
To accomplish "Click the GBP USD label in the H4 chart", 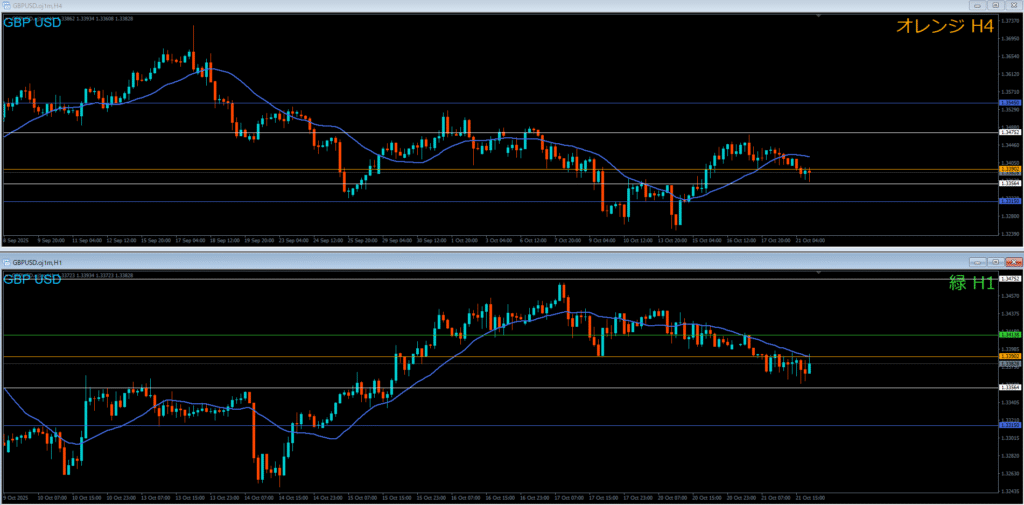I will tap(31, 24).
